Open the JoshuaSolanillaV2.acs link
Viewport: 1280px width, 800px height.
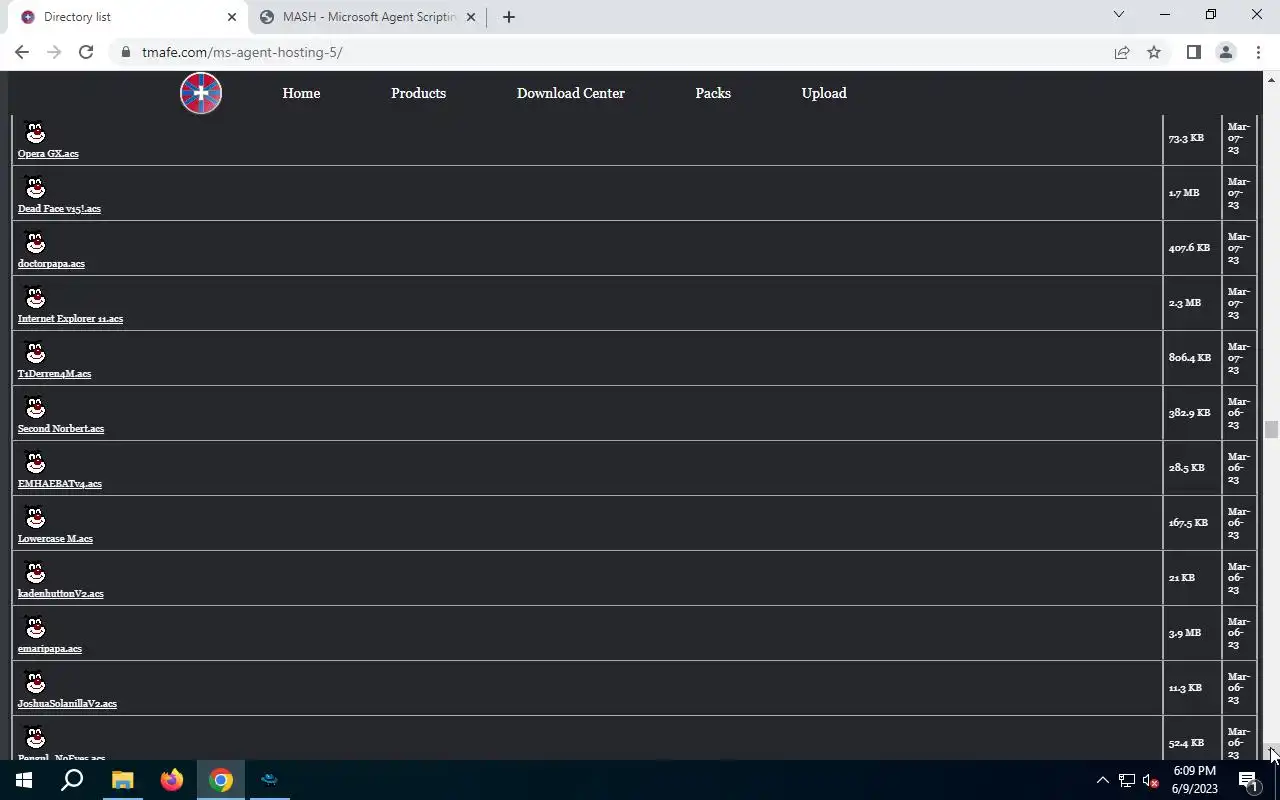(67, 704)
